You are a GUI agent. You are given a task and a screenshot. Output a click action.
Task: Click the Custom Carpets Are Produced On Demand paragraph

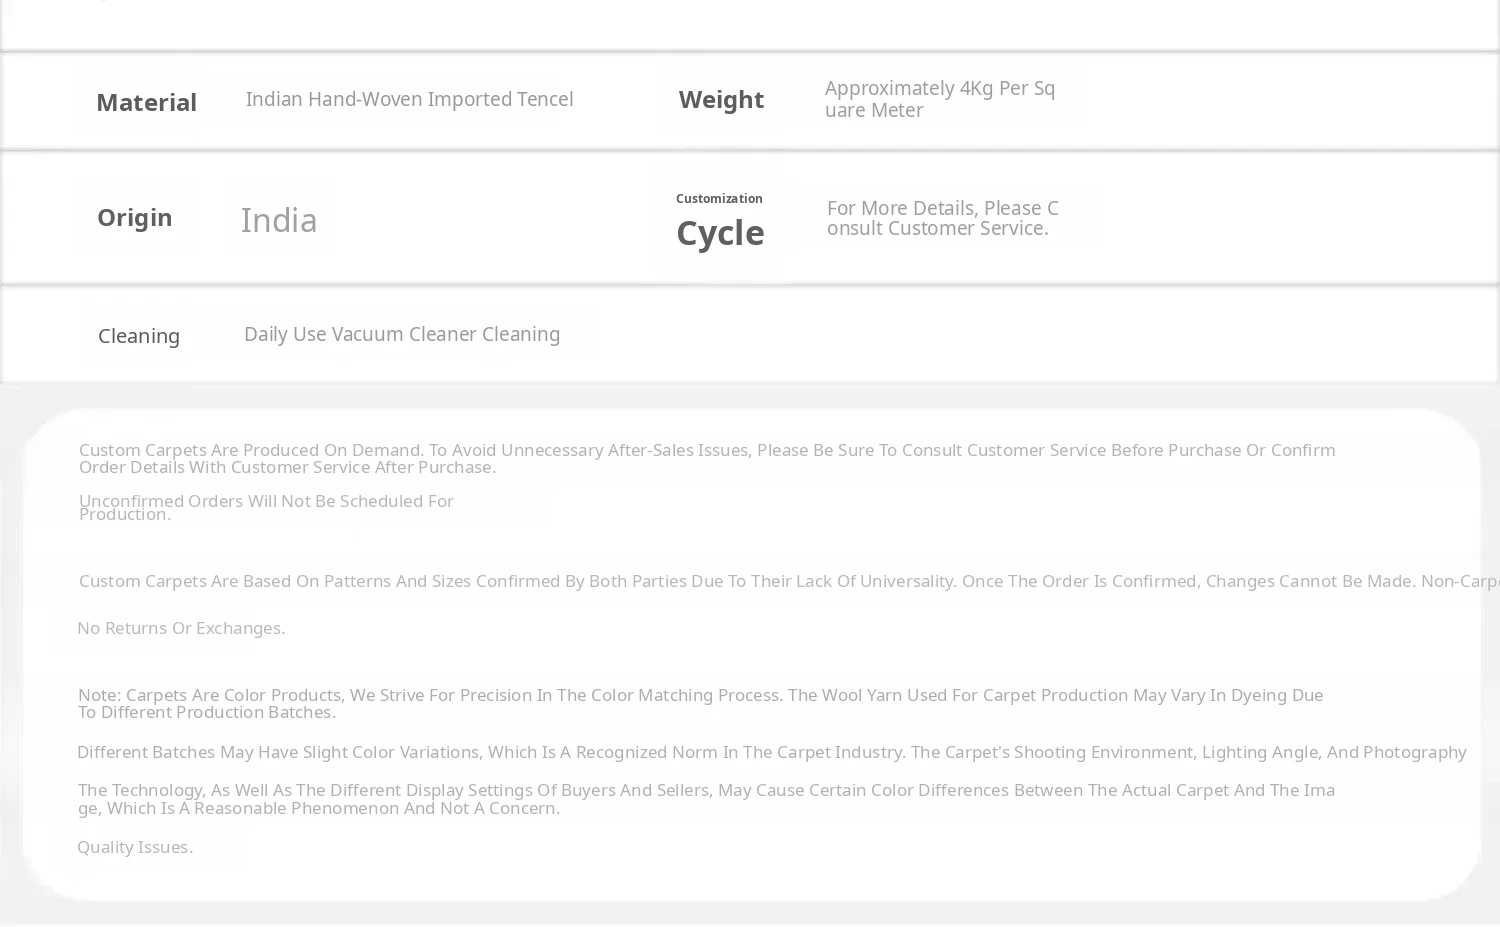pos(707,458)
